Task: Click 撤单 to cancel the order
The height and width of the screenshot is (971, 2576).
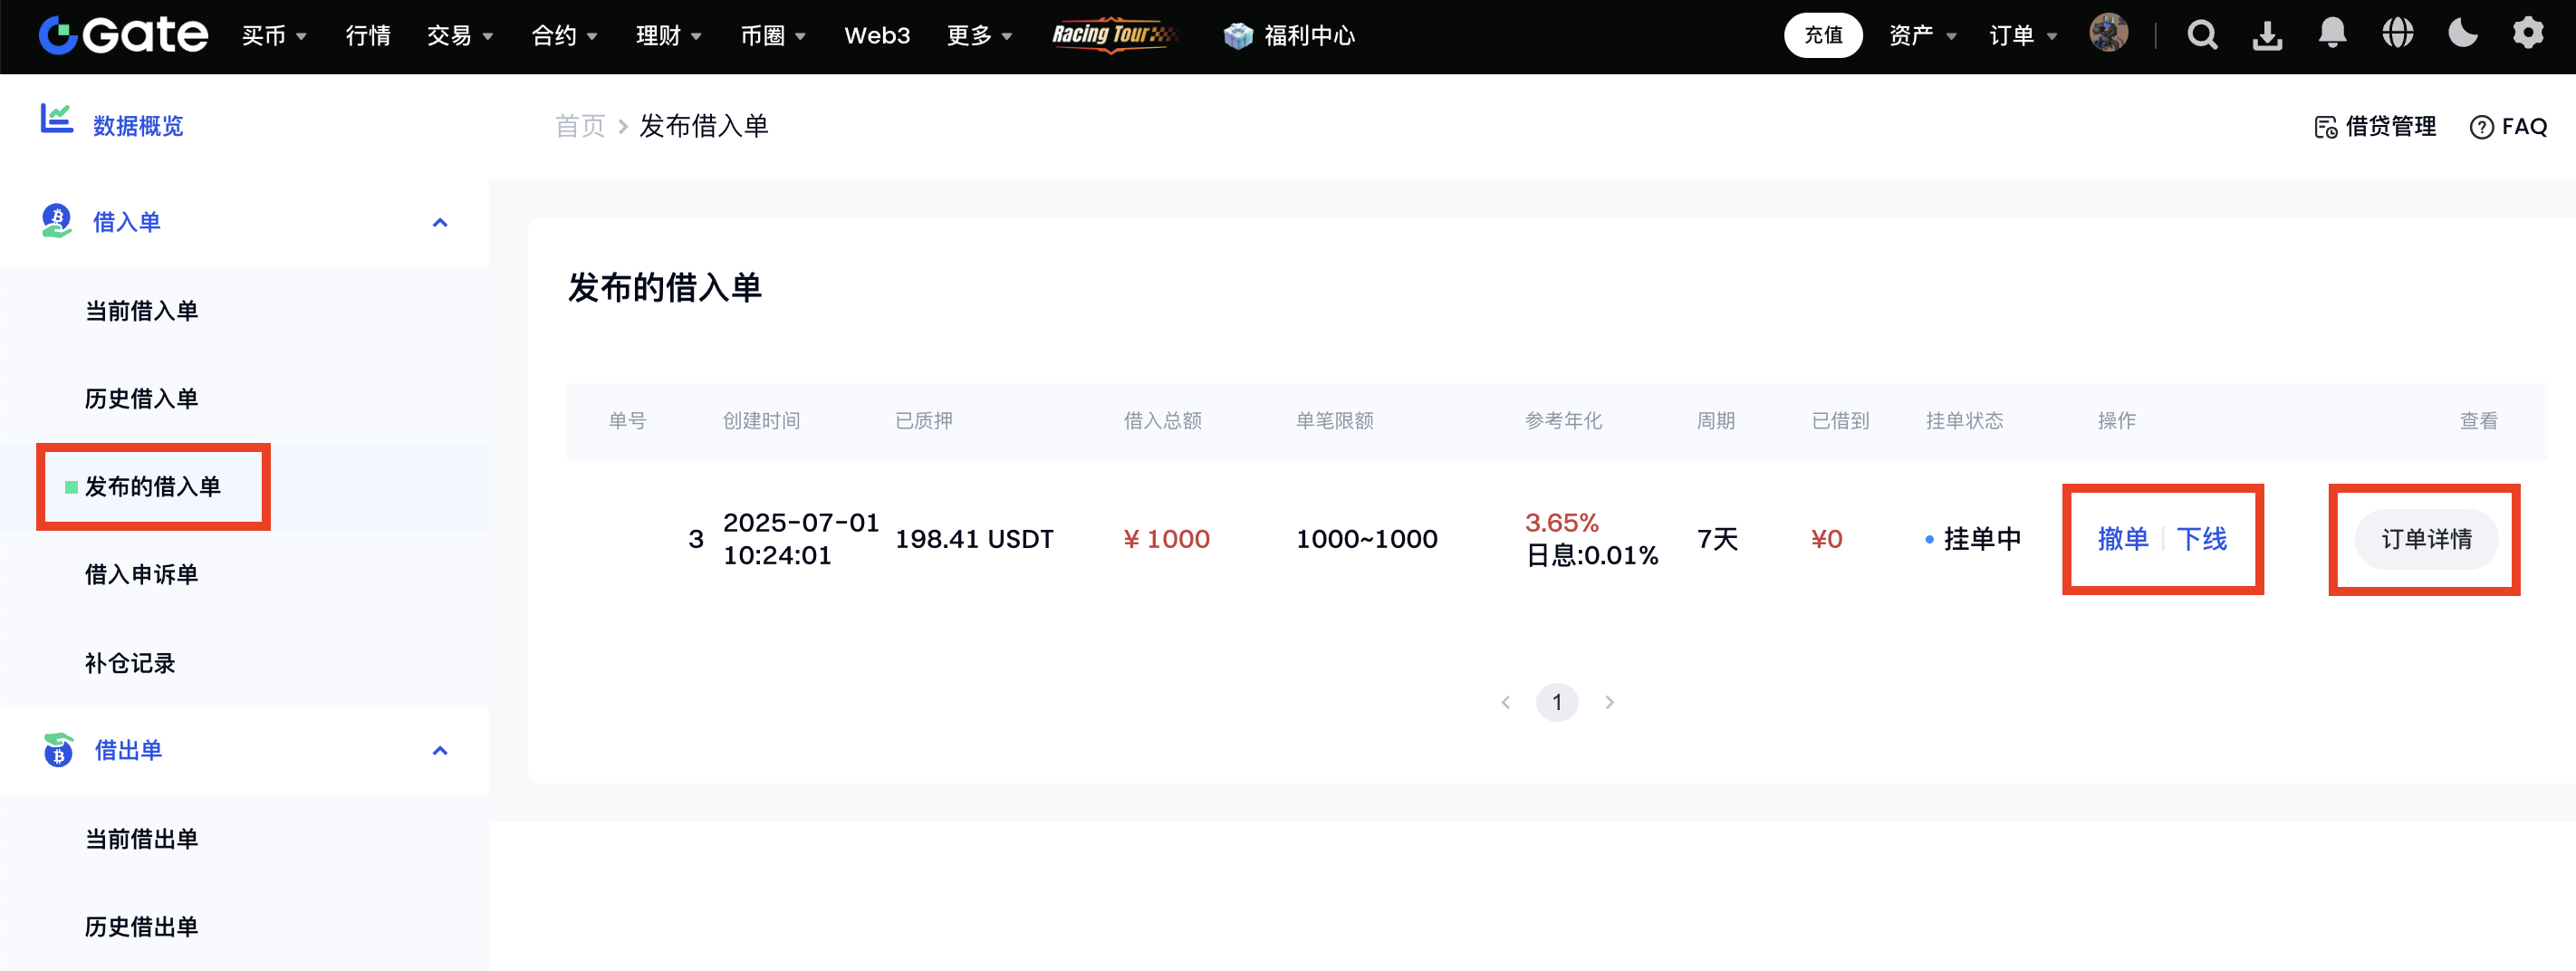Action: click(x=2122, y=539)
